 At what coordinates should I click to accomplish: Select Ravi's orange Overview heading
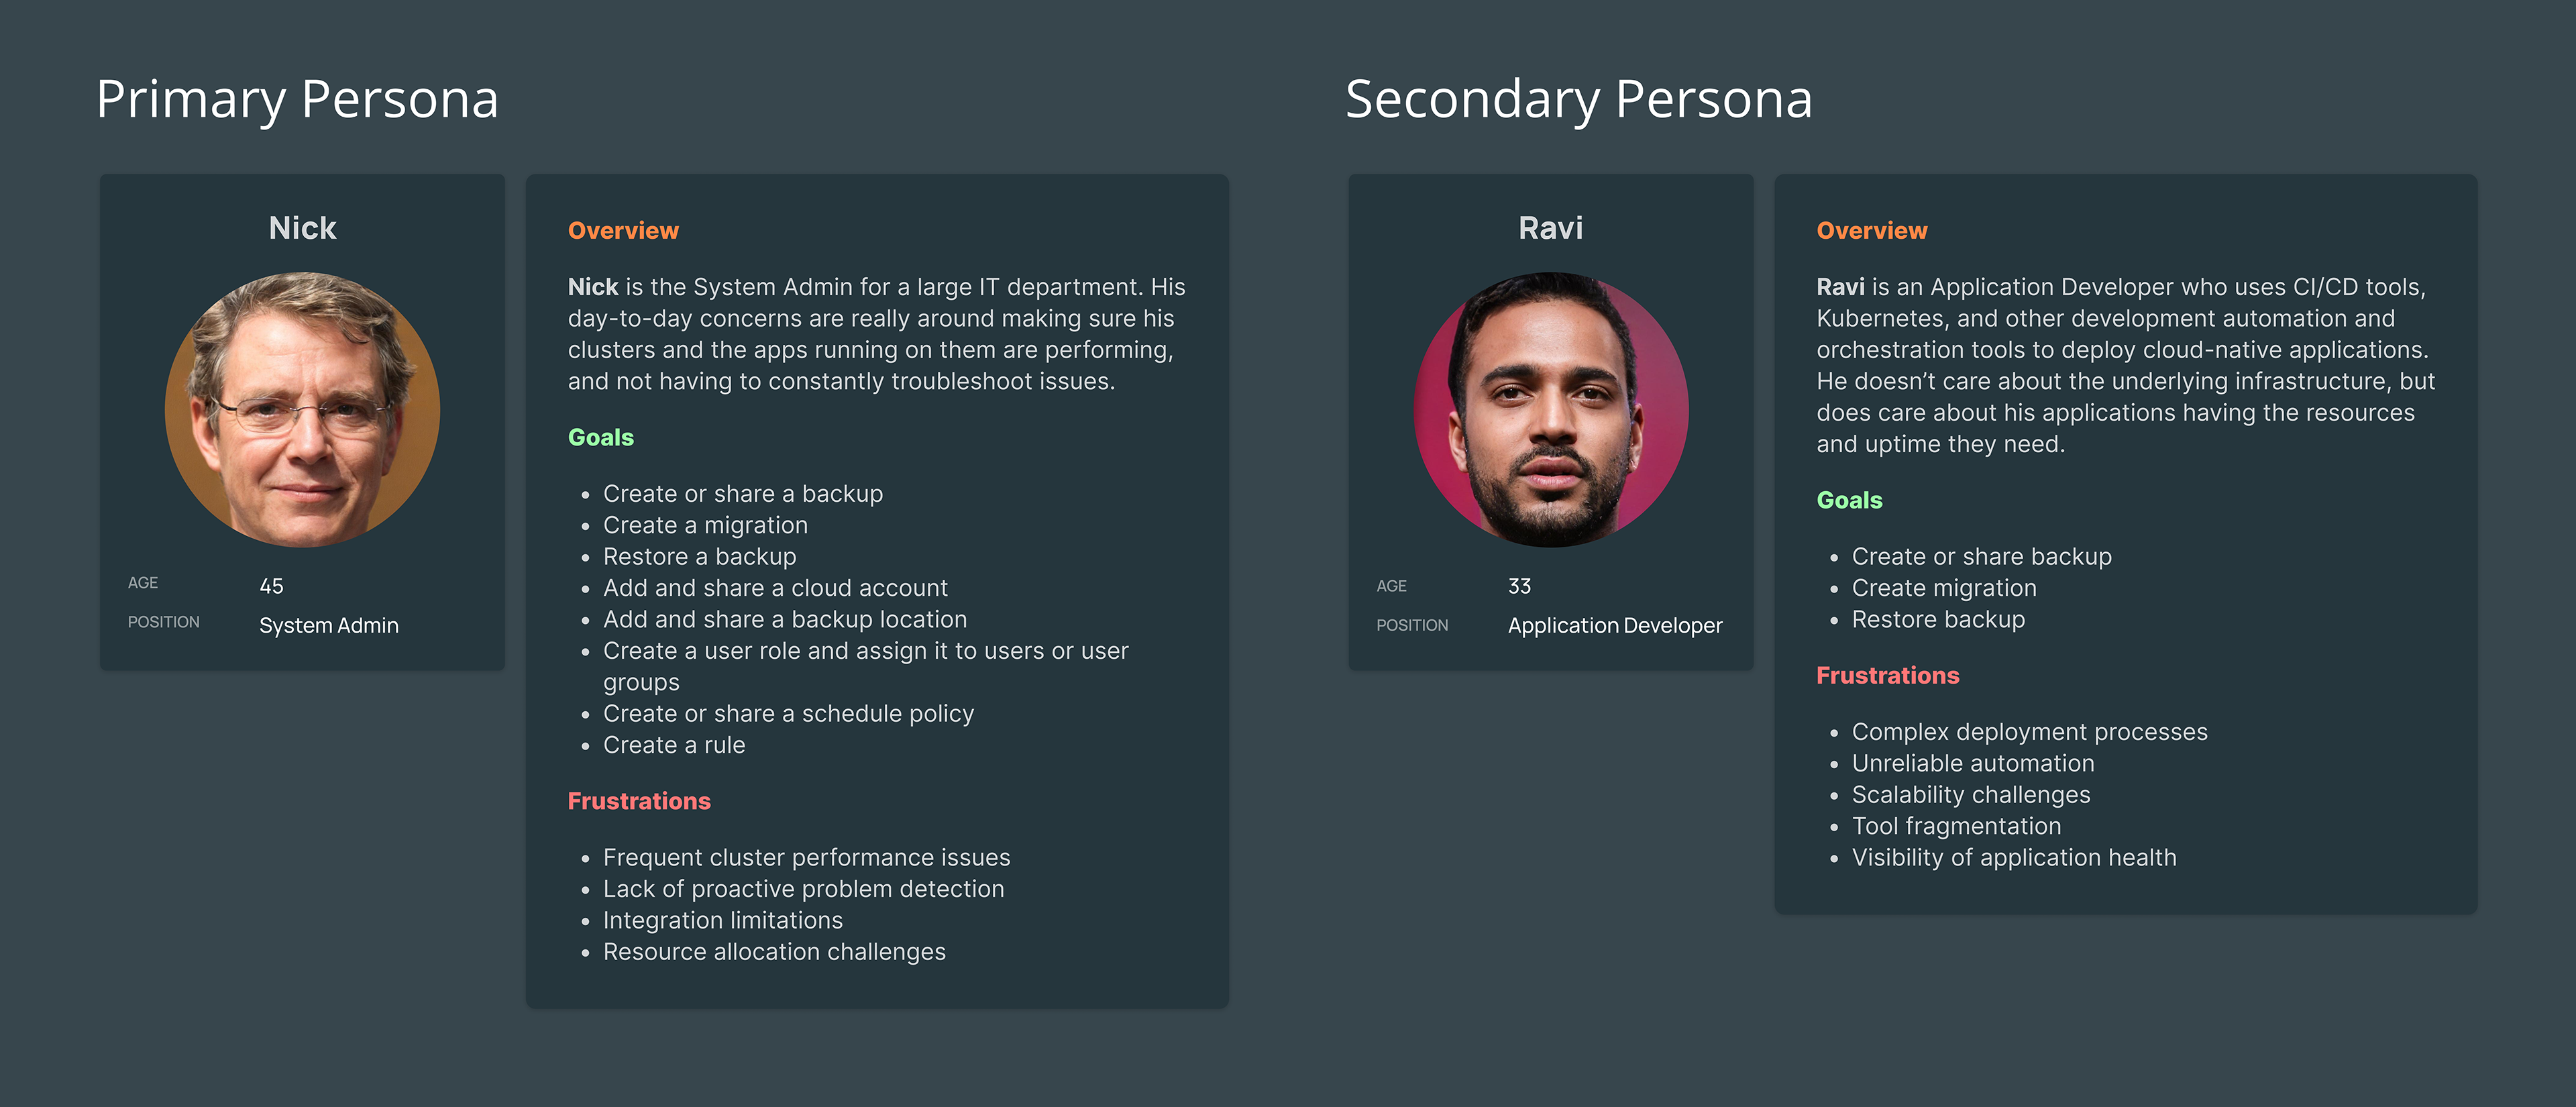1871,231
